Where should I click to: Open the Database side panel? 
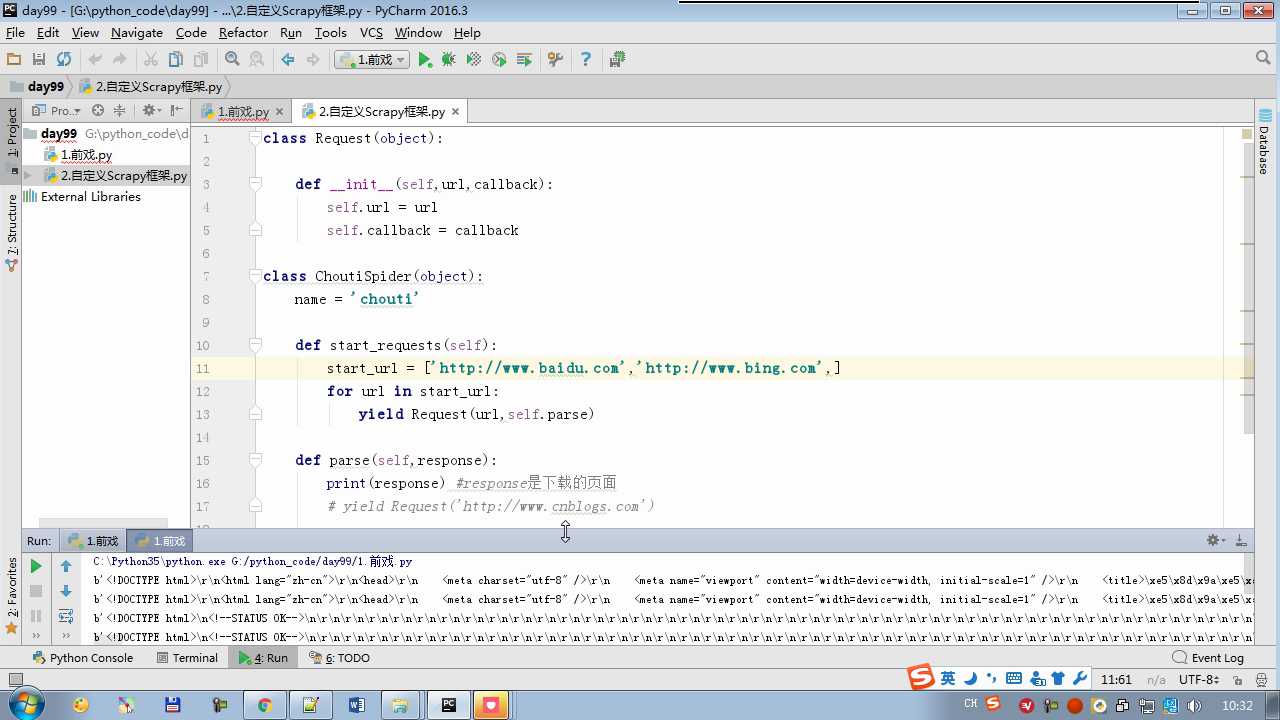coord(1264,143)
